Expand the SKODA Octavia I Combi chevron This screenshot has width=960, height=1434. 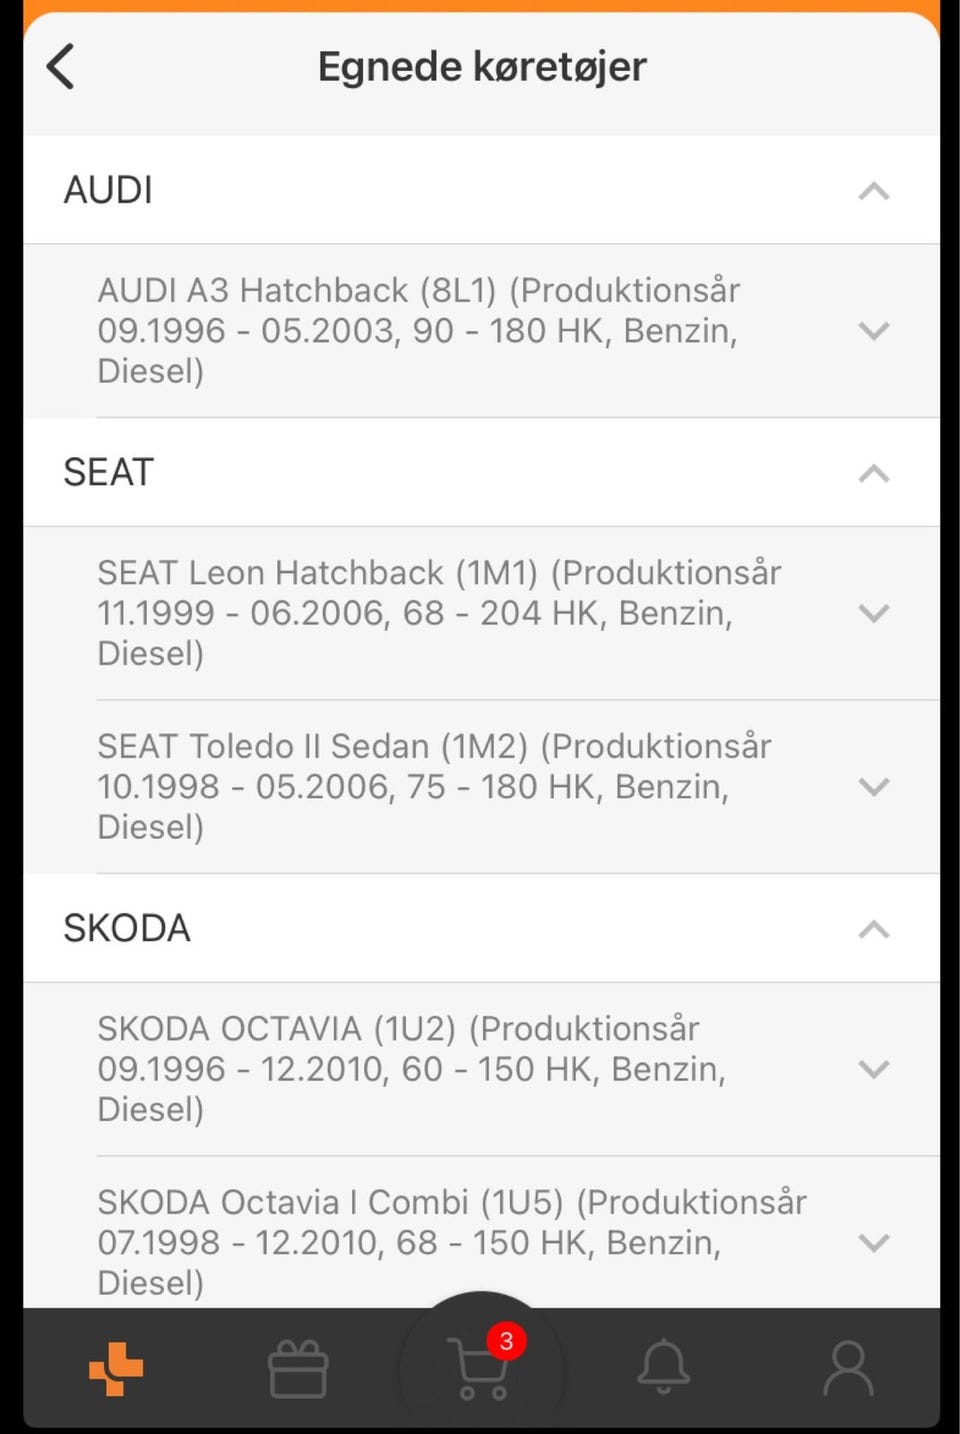point(874,1243)
